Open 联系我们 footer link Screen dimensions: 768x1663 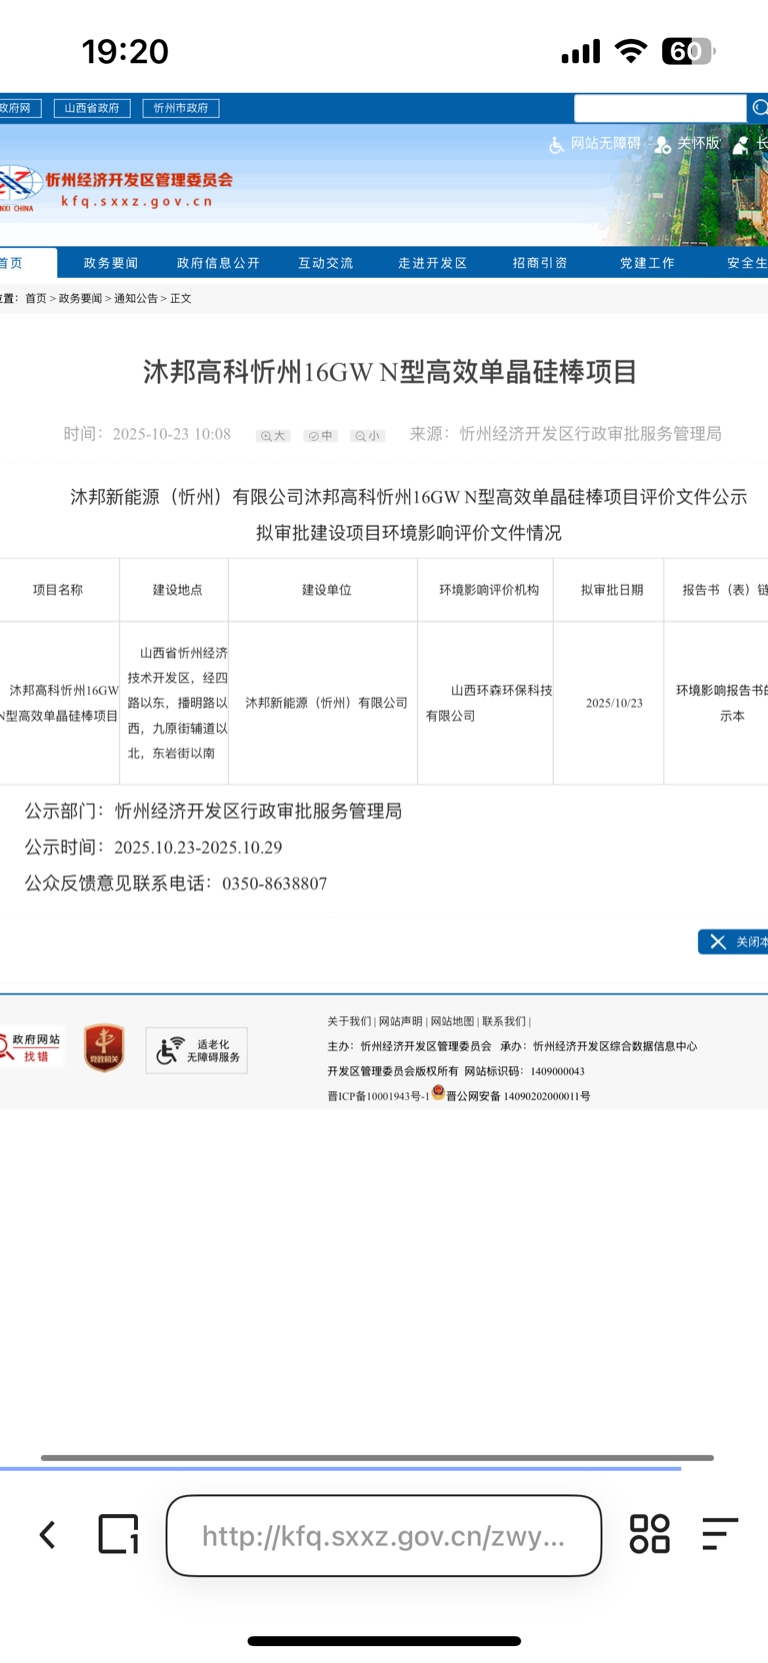[x=504, y=1021]
